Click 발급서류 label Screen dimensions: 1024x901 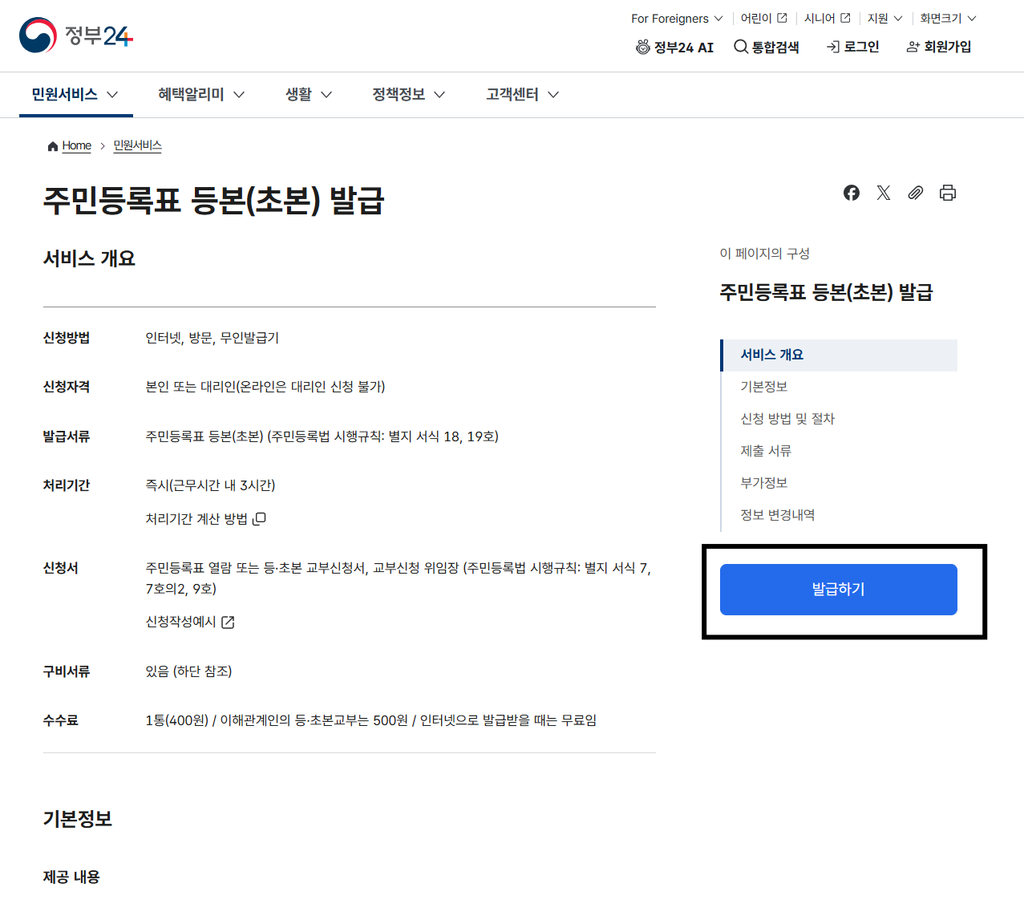pos(67,437)
